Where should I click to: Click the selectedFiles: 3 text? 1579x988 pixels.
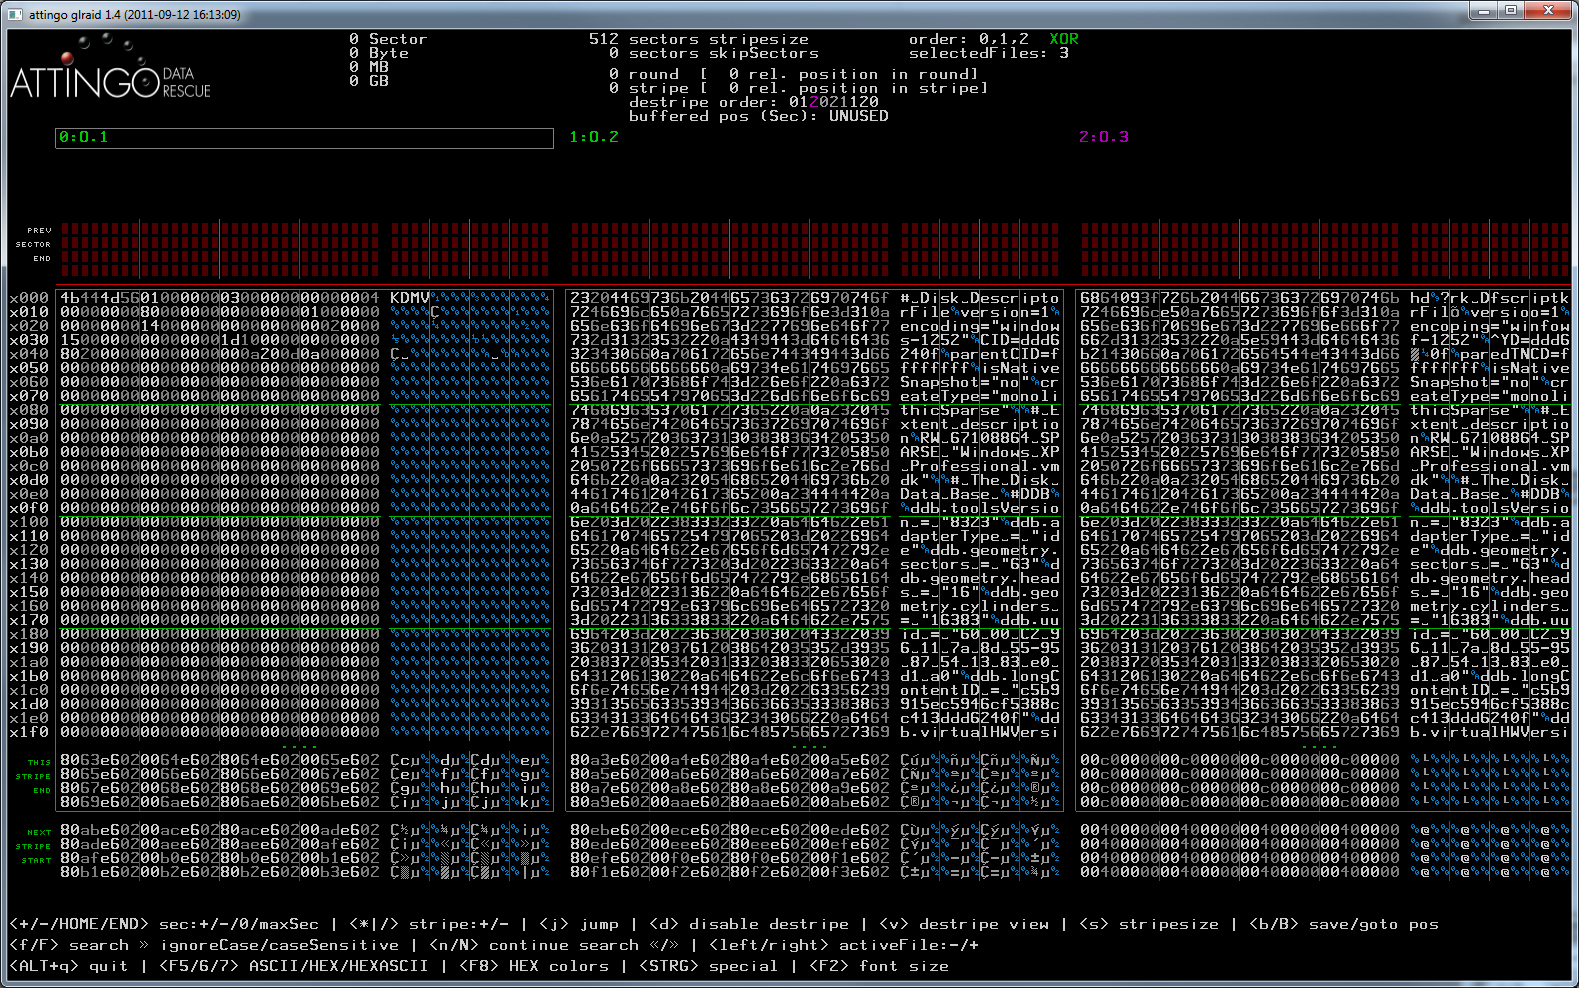pos(989,53)
